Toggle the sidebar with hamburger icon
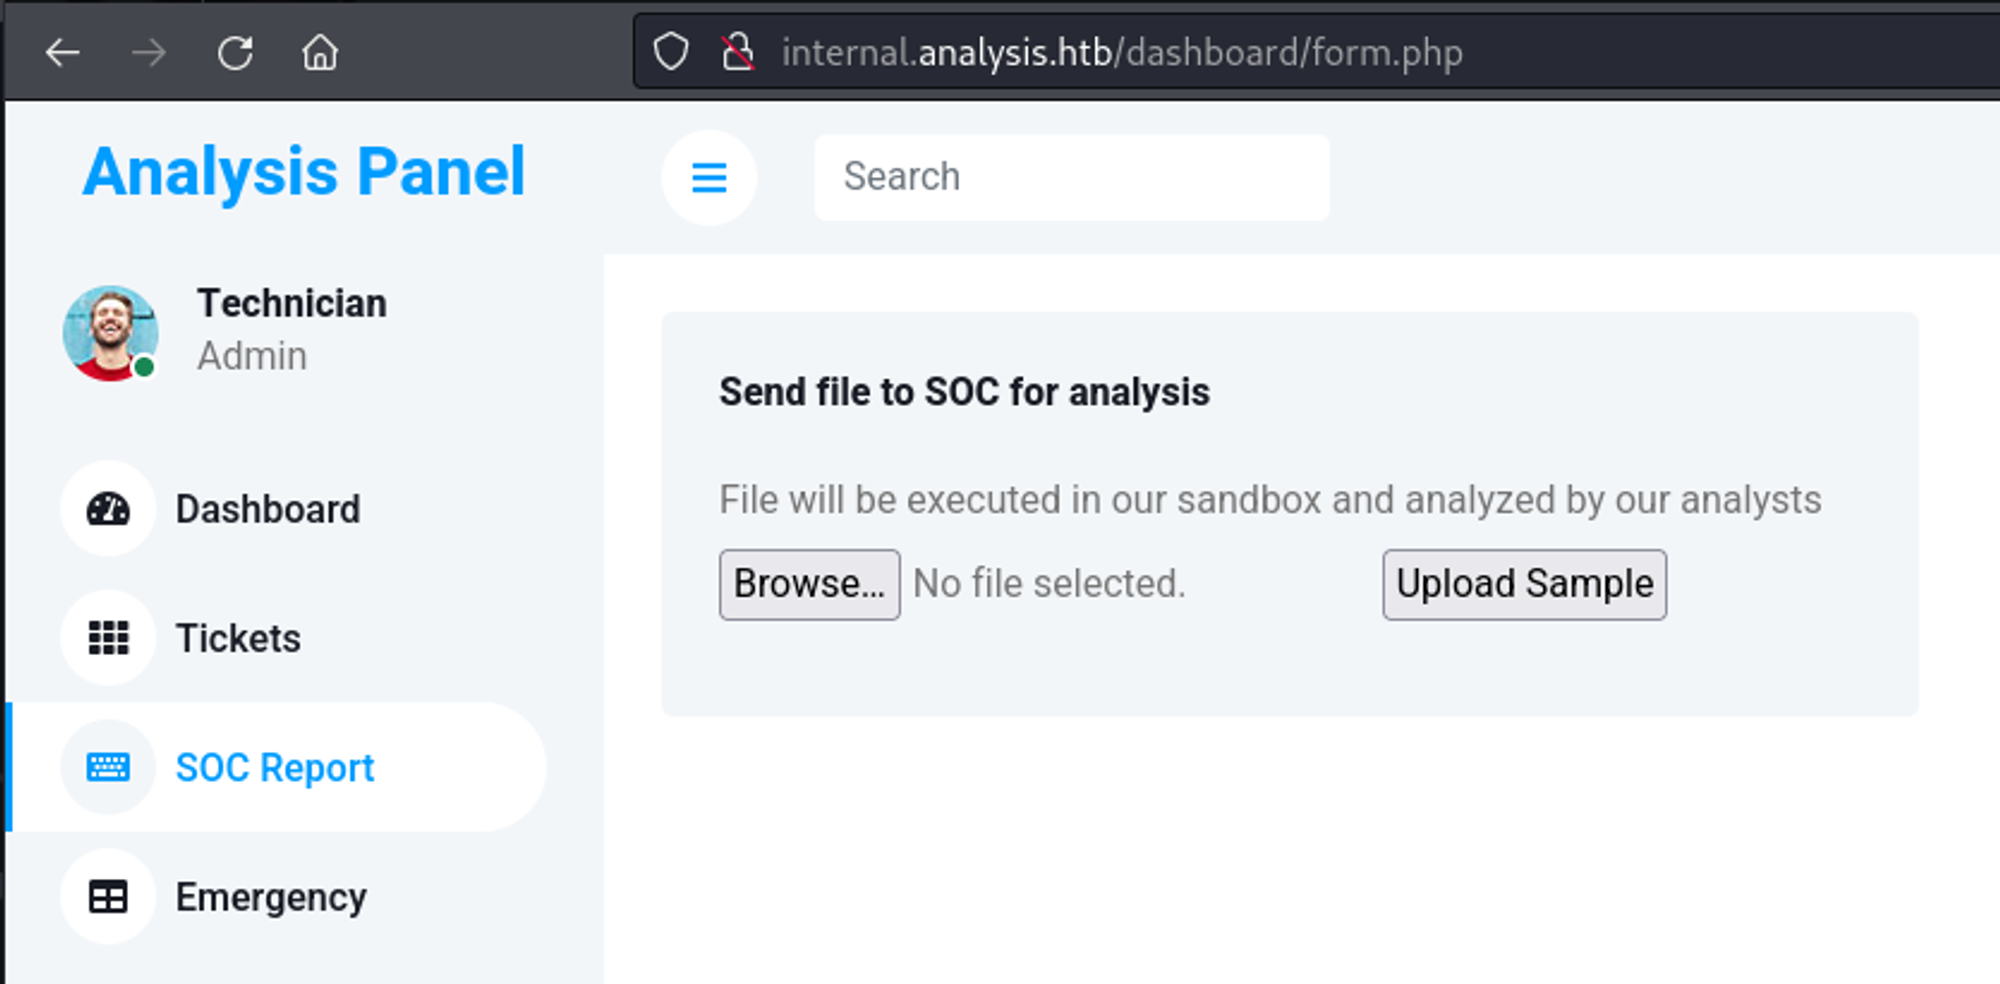Viewport: 2000px width, 984px height. [709, 178]
